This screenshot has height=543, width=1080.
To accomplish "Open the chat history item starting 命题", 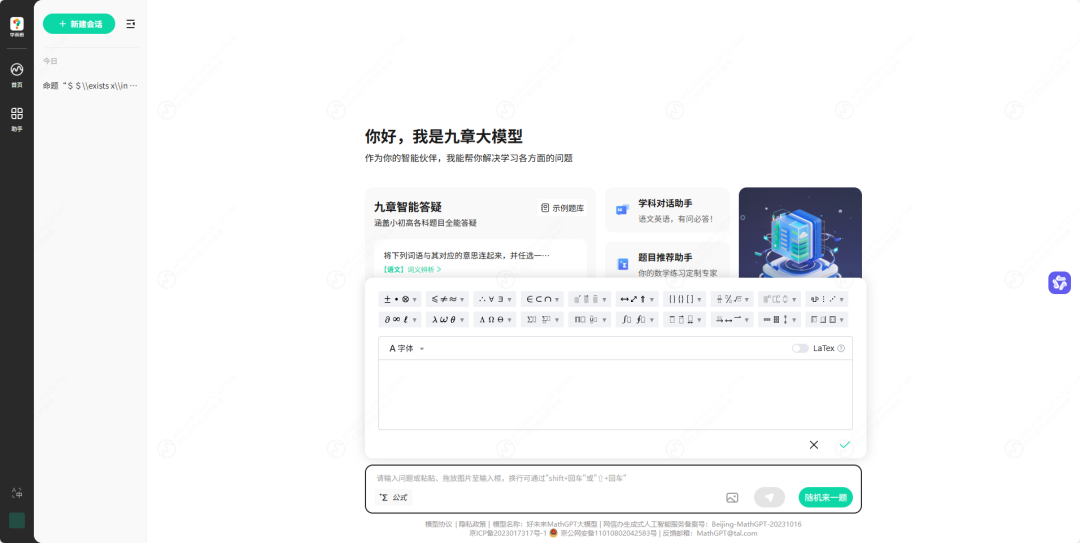I will 90,85.
